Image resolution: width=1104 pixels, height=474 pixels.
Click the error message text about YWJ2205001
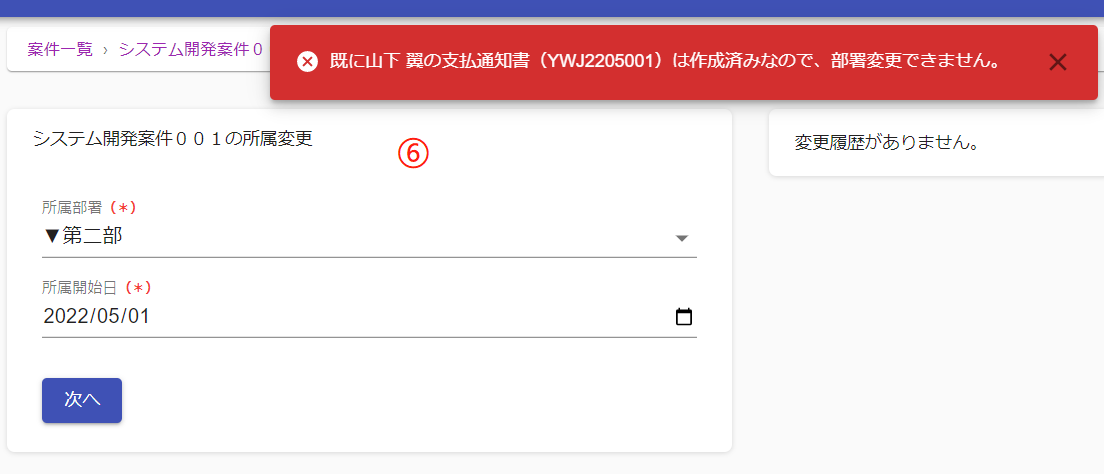pyautogui.click(x=665, y=62)
